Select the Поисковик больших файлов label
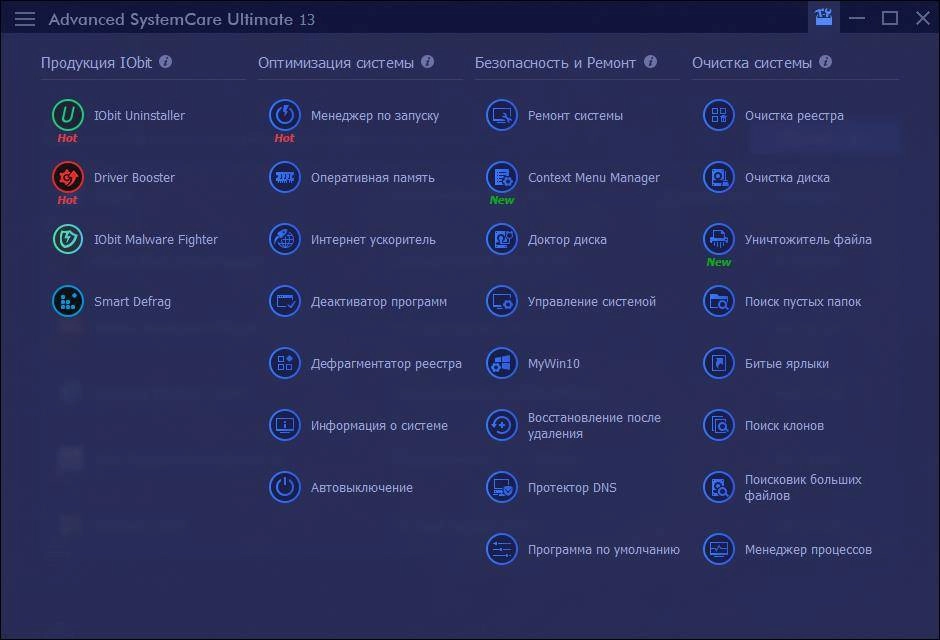The width and height of the screenshot is (940, 640). coord(803,487)
